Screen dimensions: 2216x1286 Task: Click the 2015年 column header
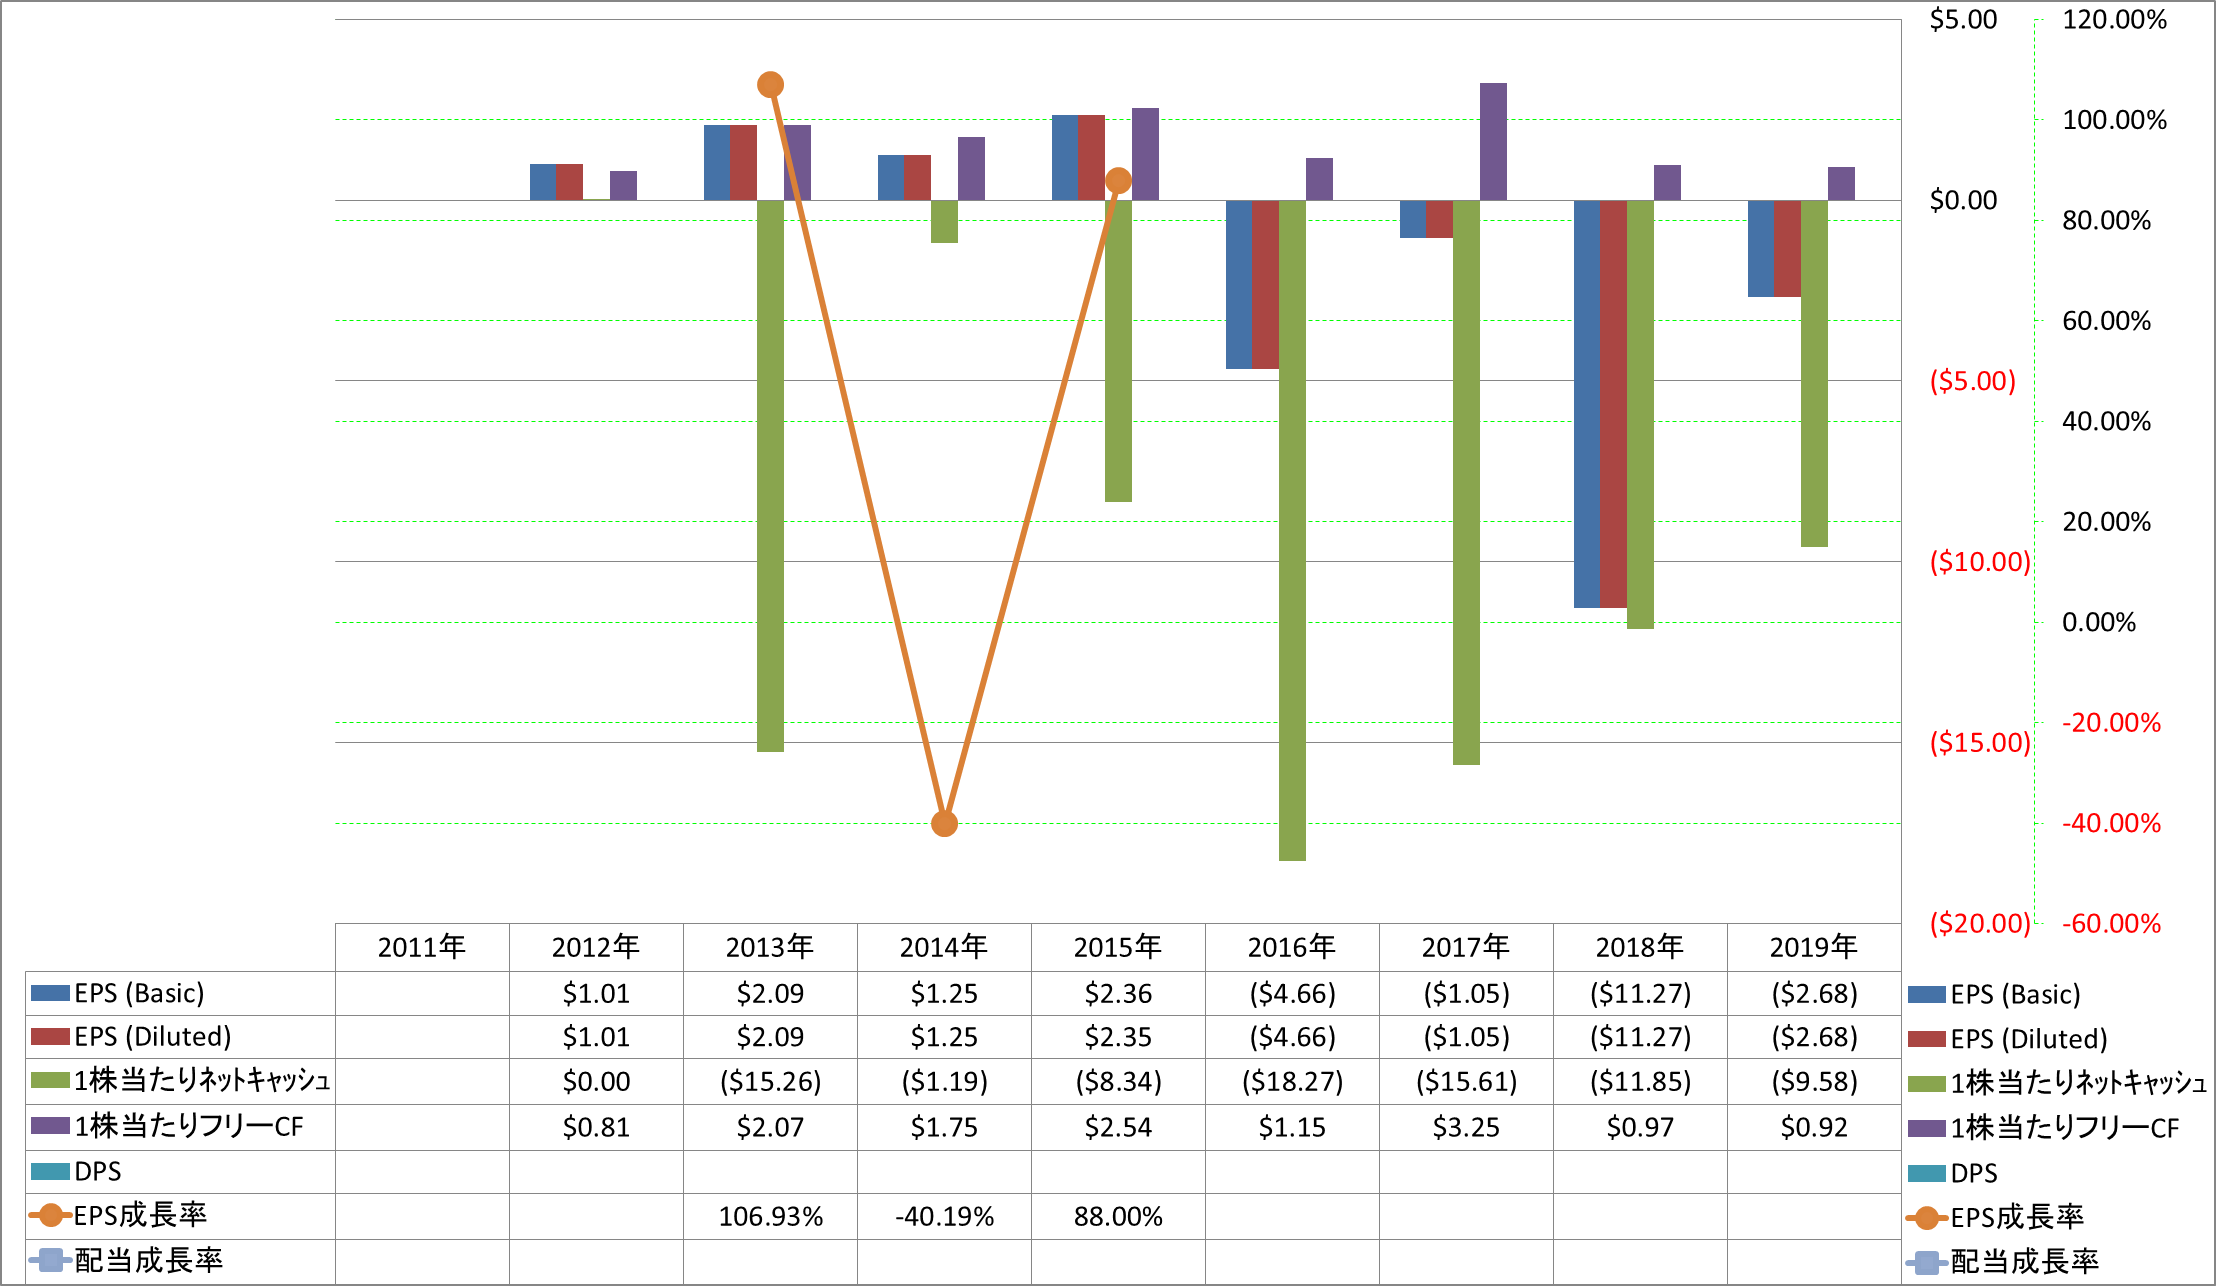tap(1118, 947)
